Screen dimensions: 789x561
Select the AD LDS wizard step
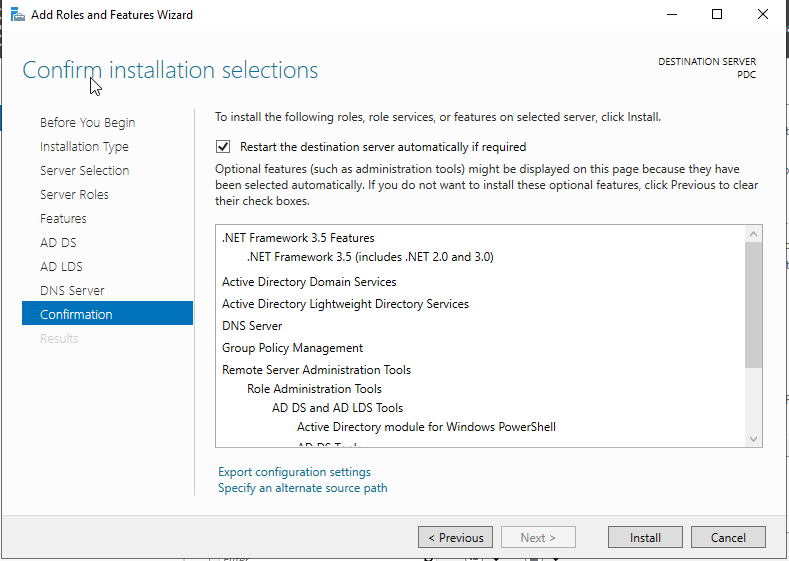(61, 267)
